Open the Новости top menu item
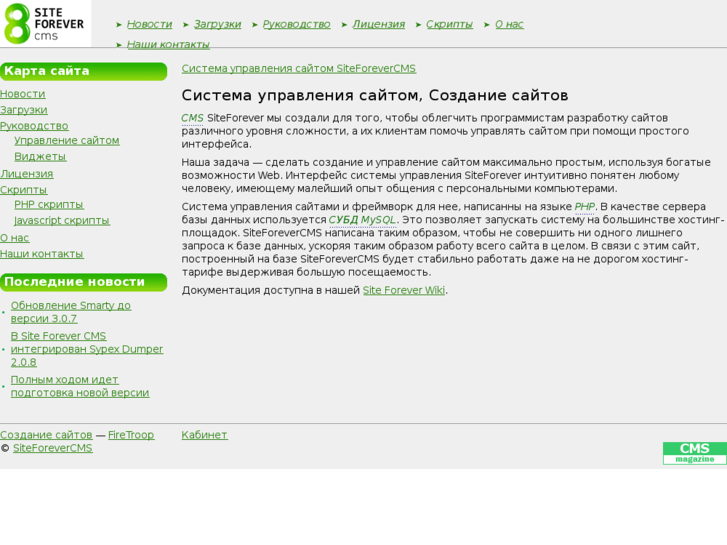 click(149, 24)
